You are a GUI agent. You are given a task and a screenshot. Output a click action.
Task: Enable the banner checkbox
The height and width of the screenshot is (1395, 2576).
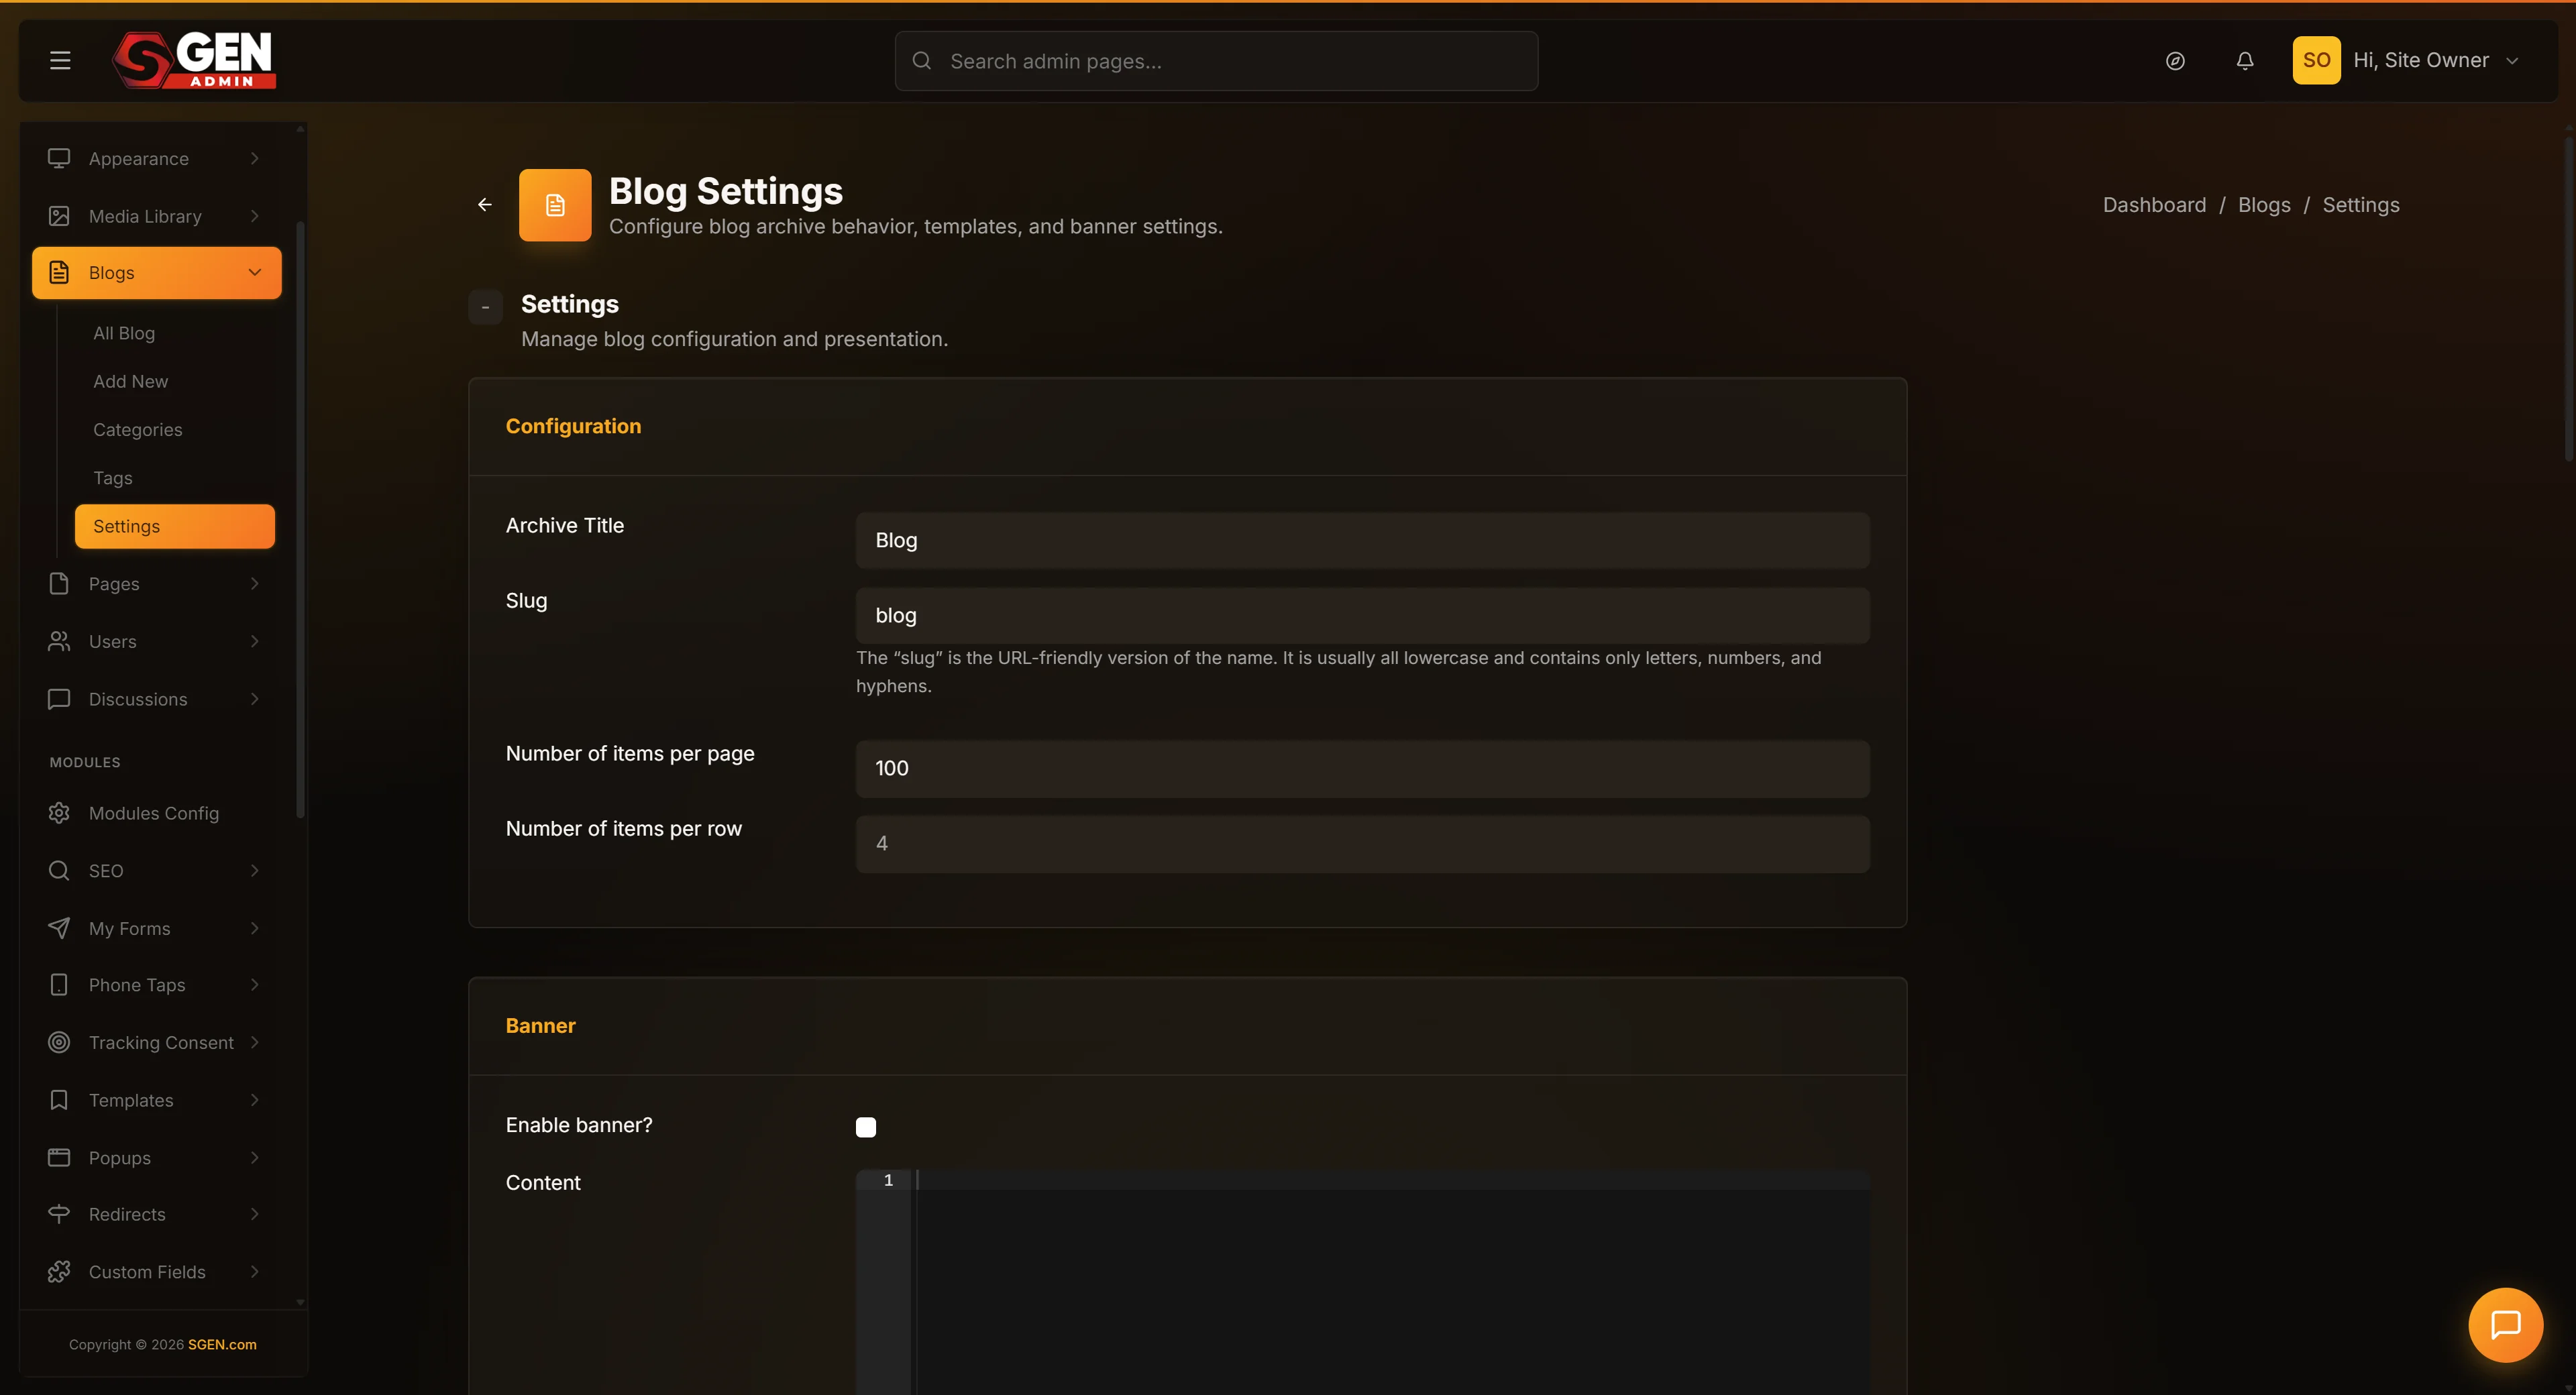866,1127
